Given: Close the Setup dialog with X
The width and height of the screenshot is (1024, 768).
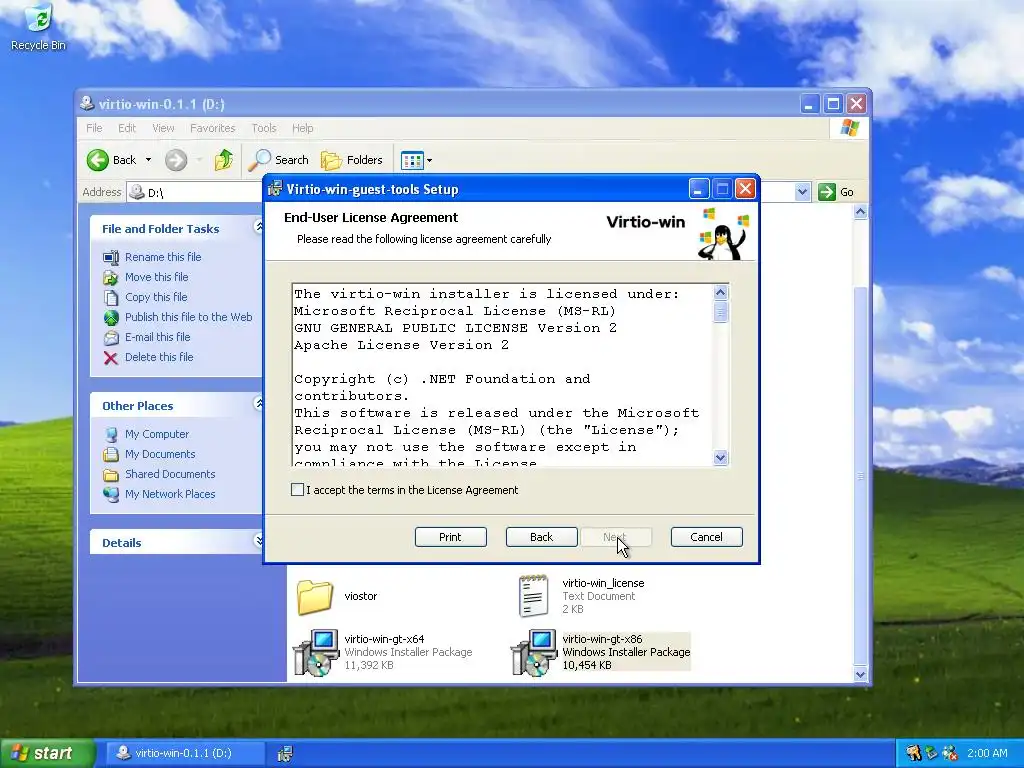Looking at the screenshot, I should [745, 189].
